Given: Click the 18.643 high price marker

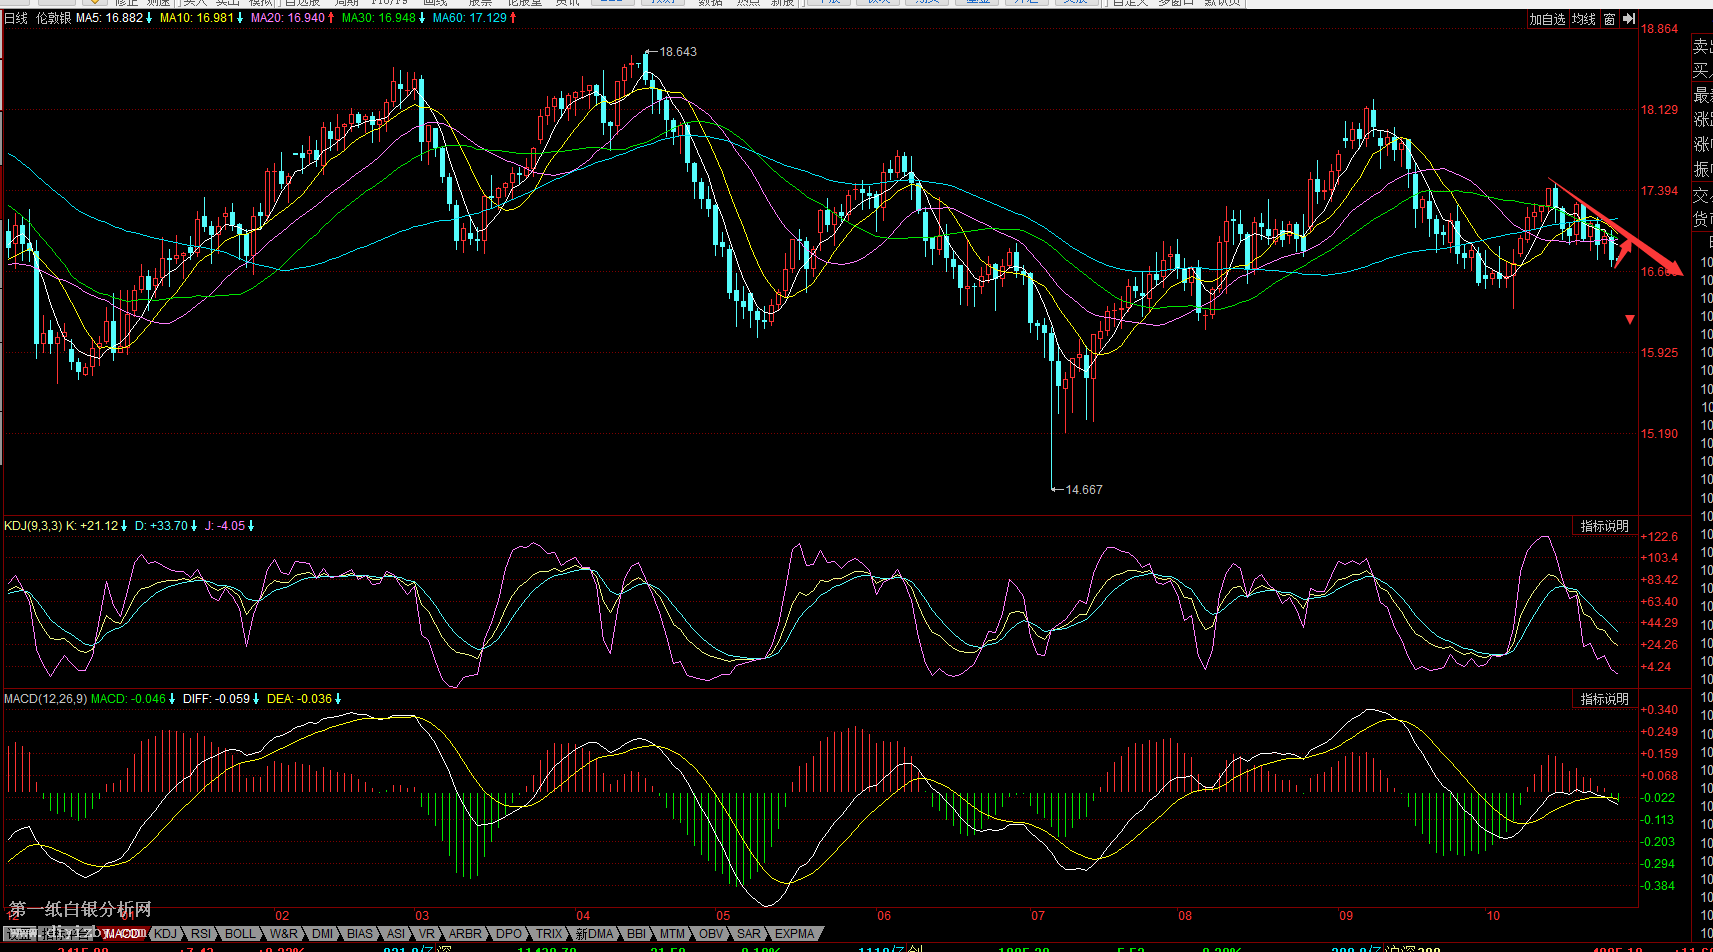Looking at the screenshot, I should (678, 52).
